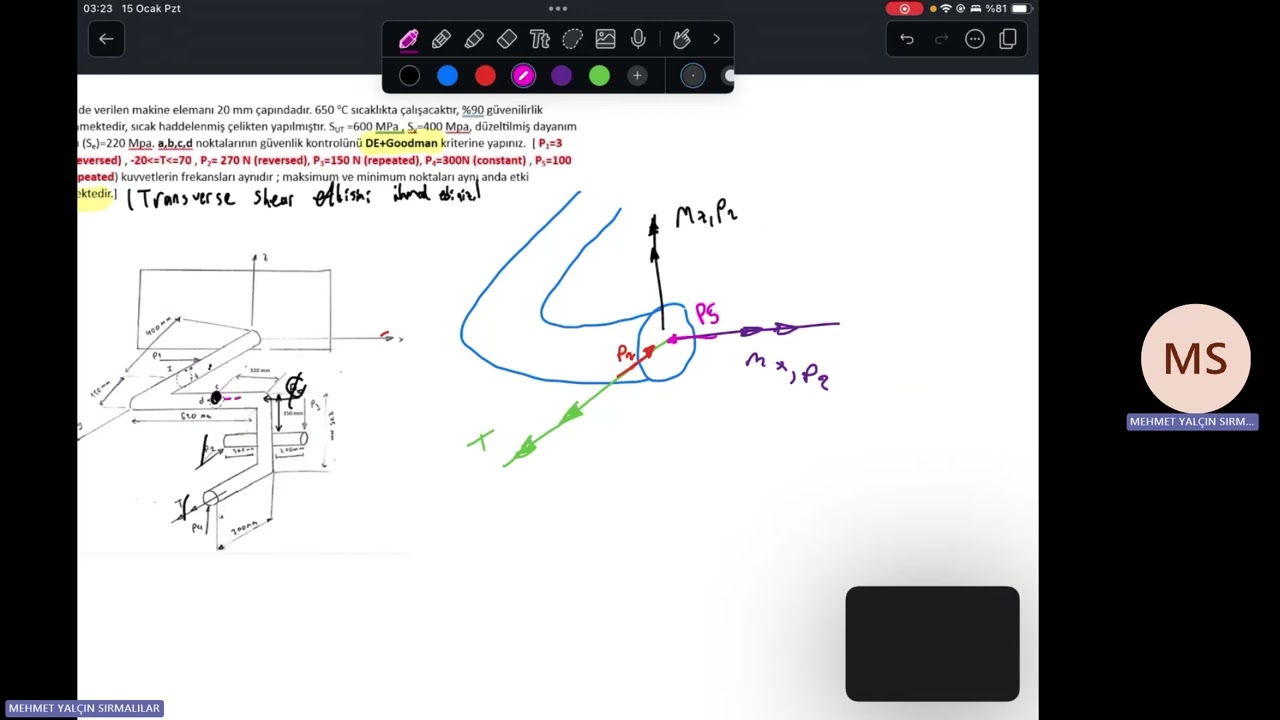Open the pages overview icon

point(1008,39)
